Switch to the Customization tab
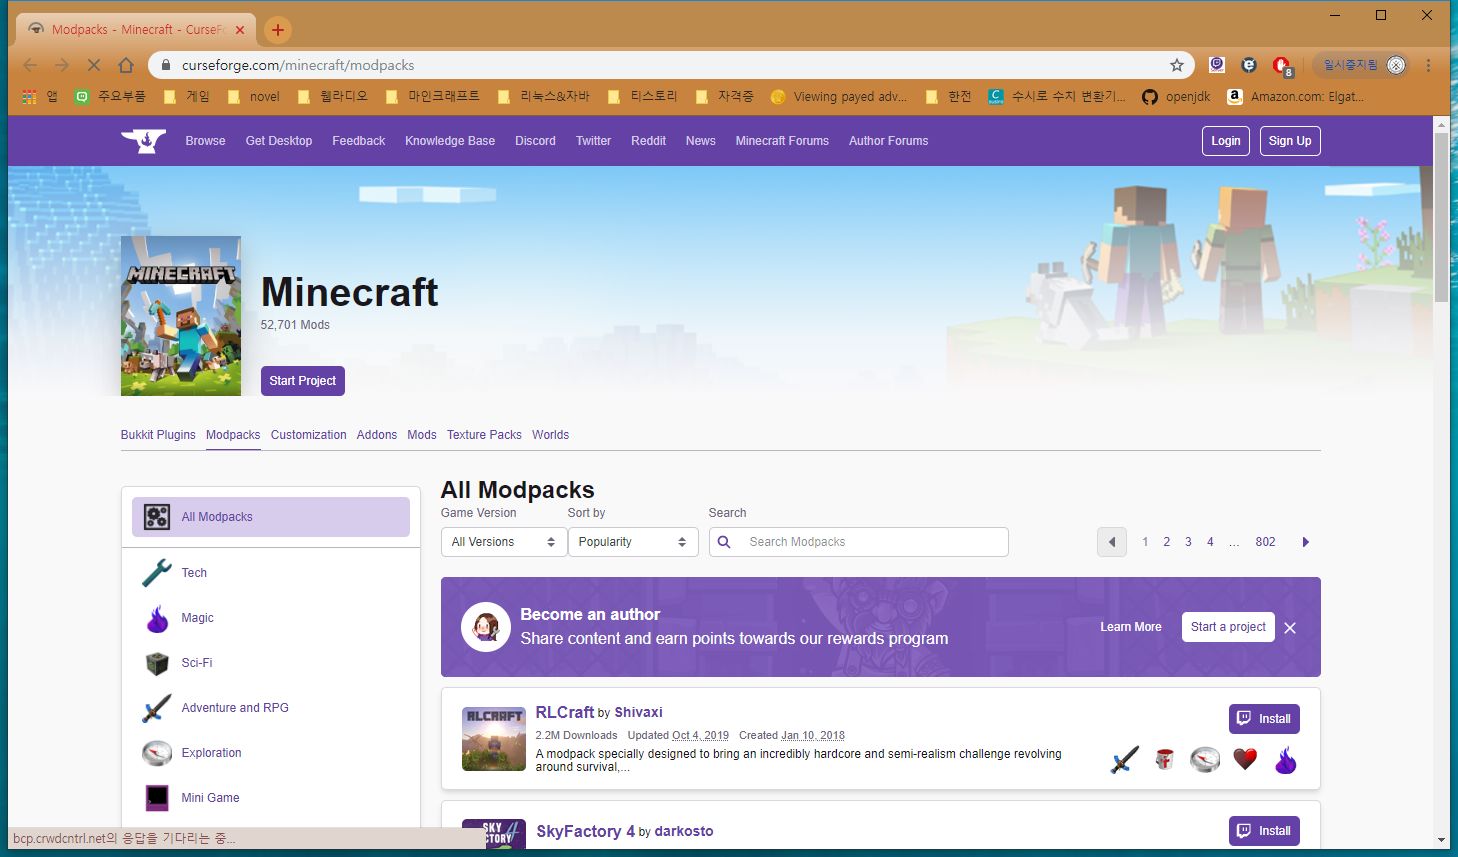The image size is (1458, 857). (x=308, y=435)
